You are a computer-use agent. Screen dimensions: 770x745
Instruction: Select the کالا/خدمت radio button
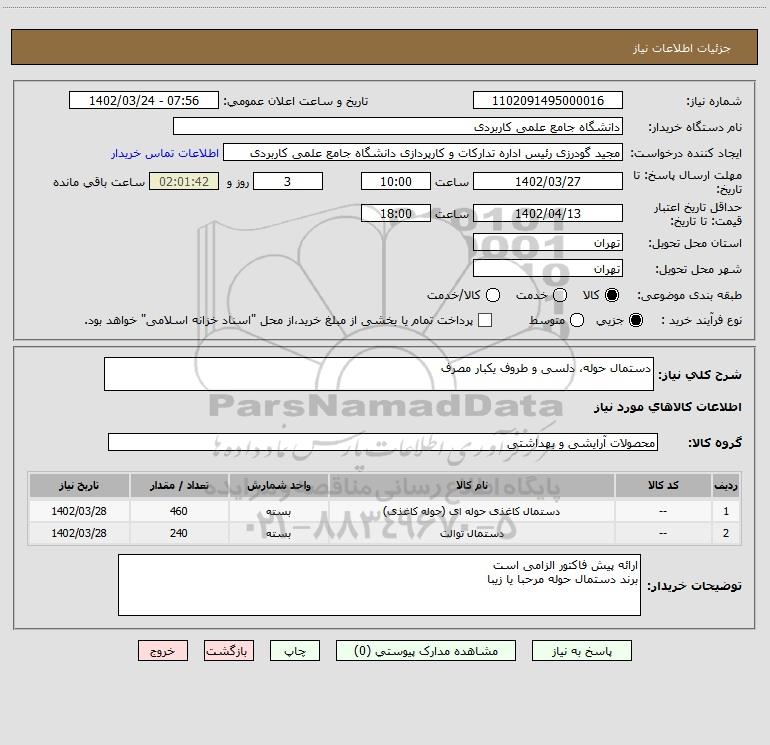[493, 295]
